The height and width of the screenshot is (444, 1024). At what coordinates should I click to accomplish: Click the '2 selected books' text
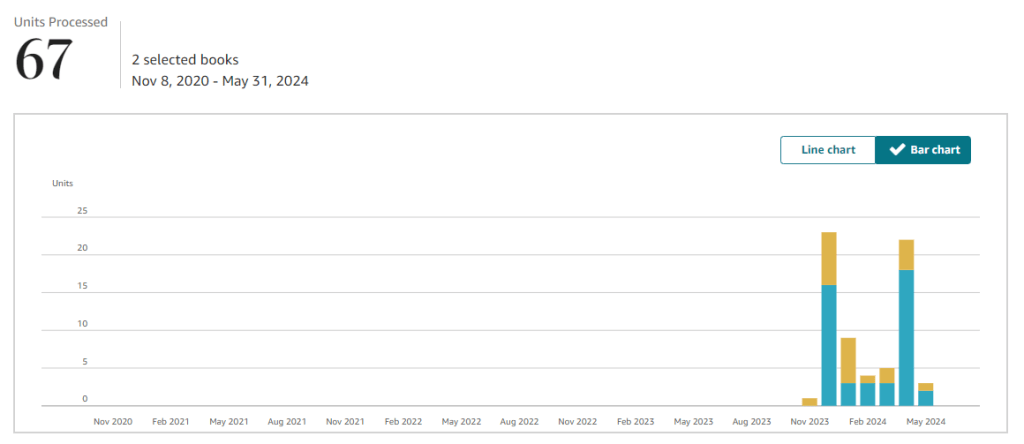(185, 60)
